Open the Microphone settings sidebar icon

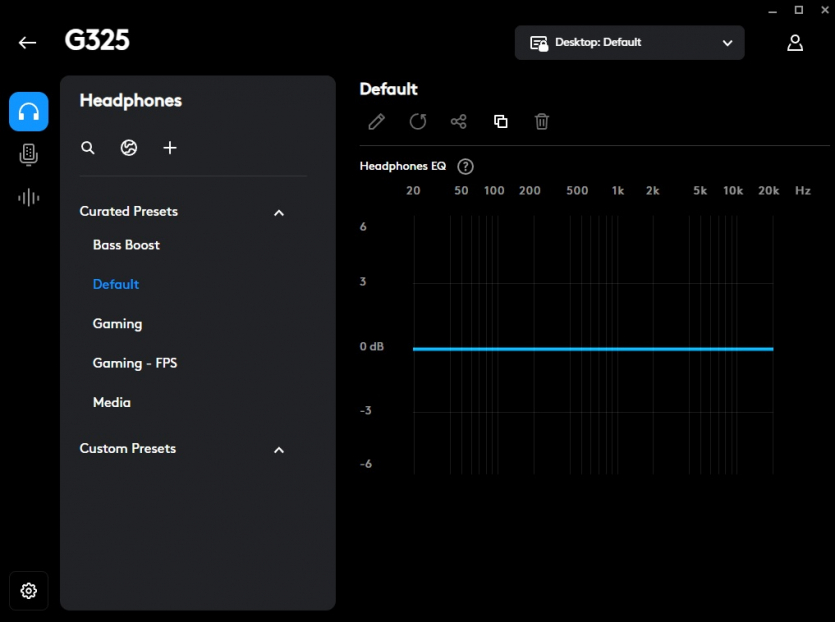[x=29, y=154]
